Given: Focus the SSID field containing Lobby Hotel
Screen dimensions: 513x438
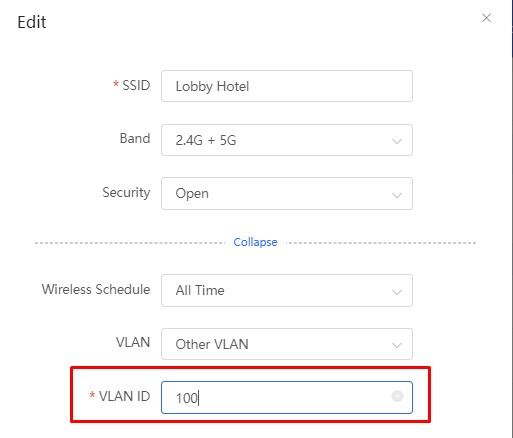Looking at the screenshot, I should tap(287, 86).
